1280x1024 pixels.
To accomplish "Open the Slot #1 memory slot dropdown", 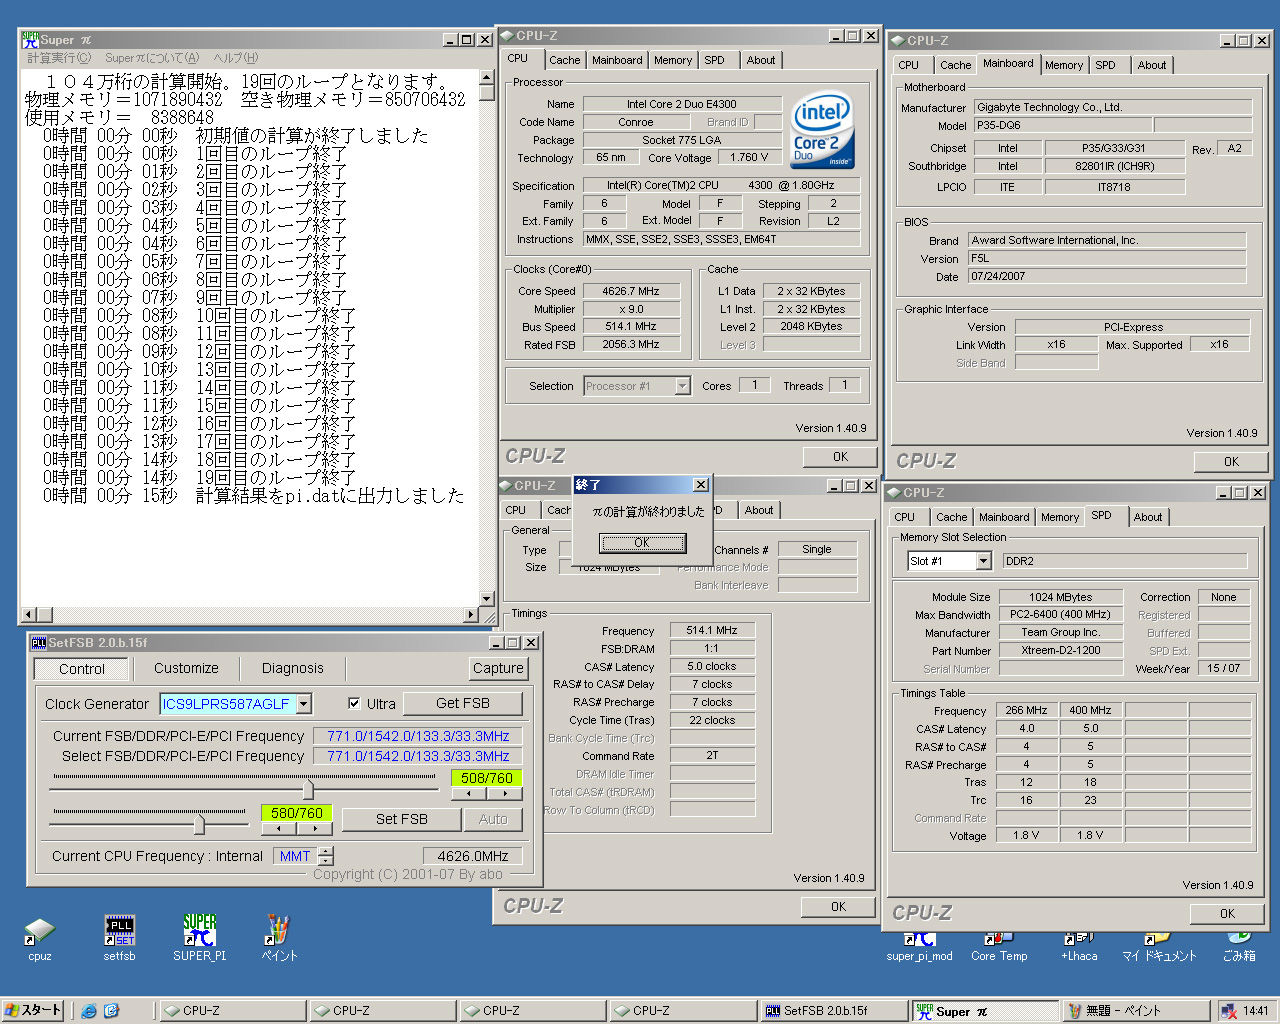I will click(x=983, y=562).
